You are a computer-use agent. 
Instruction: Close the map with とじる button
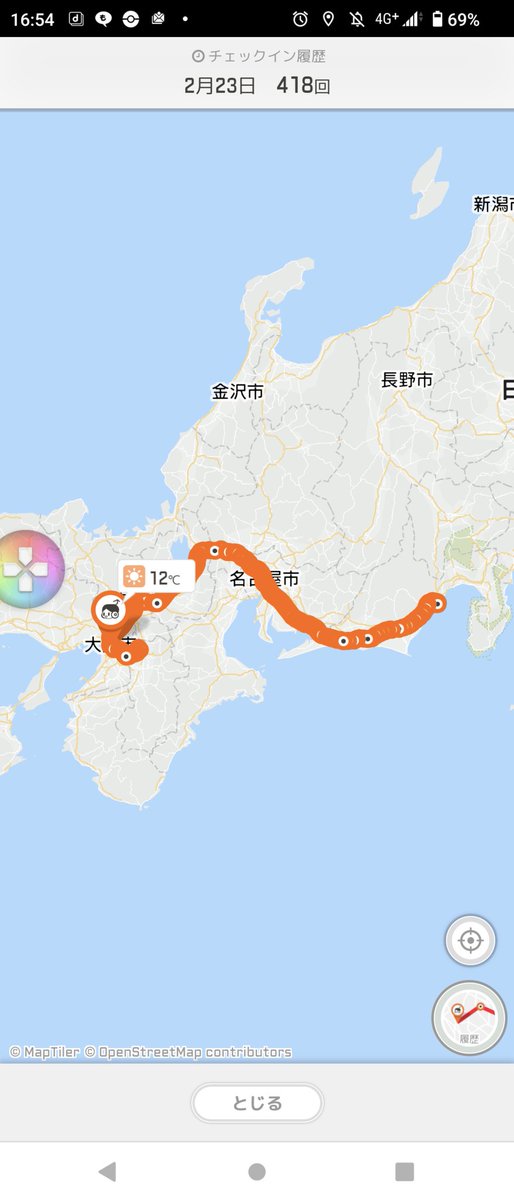point(257,1103)
